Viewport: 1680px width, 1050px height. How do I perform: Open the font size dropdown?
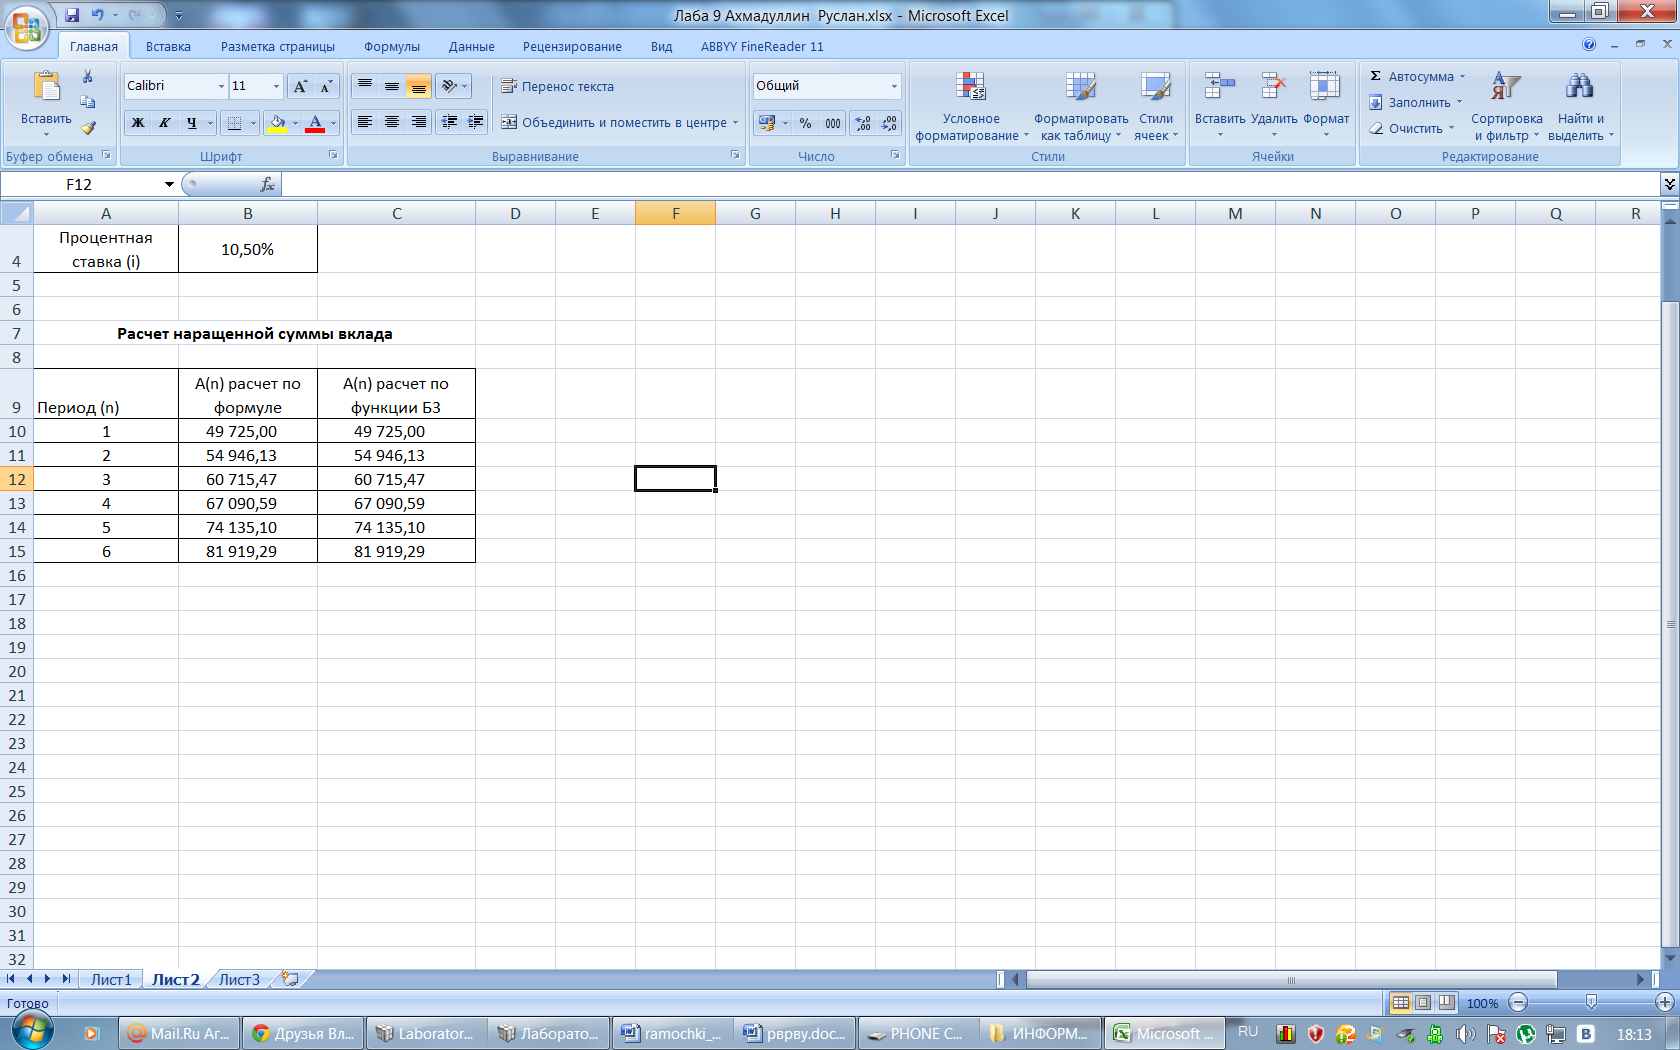[276, 86]
